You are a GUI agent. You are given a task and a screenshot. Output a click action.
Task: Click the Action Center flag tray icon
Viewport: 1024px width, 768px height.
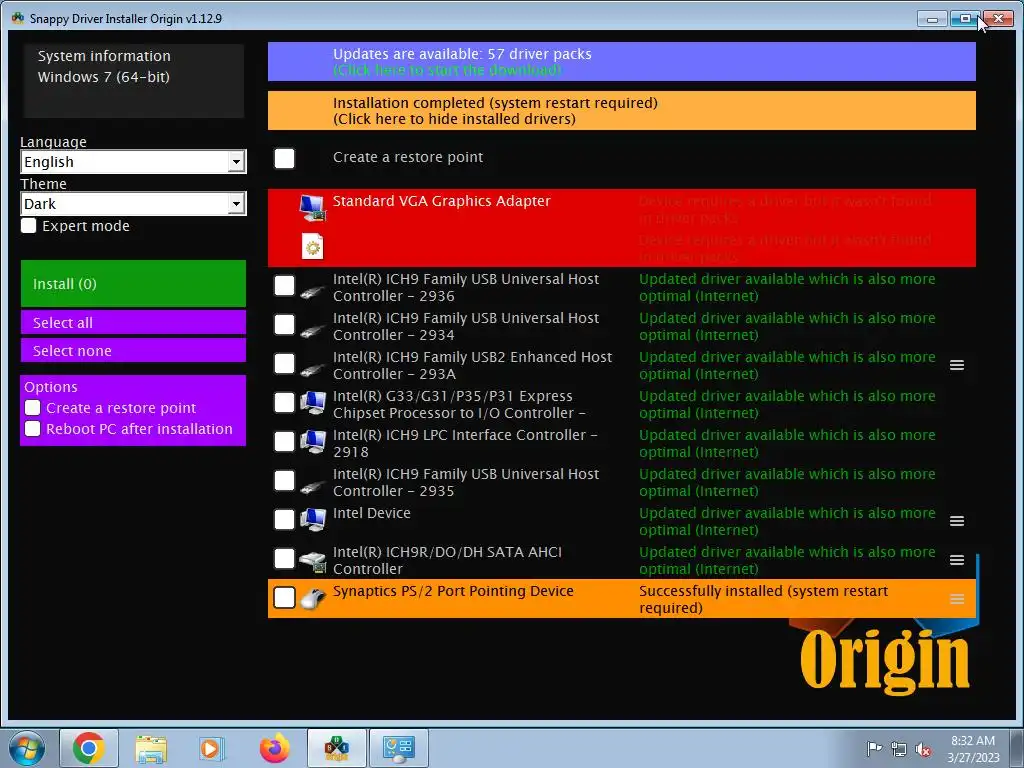point(874,748)
